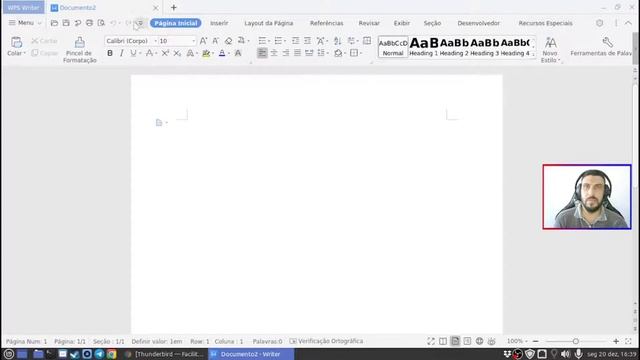Toggle Verificação Ortográfica in status bar
640x360 pixels.
pyautogui.click(x=326, y=341)
